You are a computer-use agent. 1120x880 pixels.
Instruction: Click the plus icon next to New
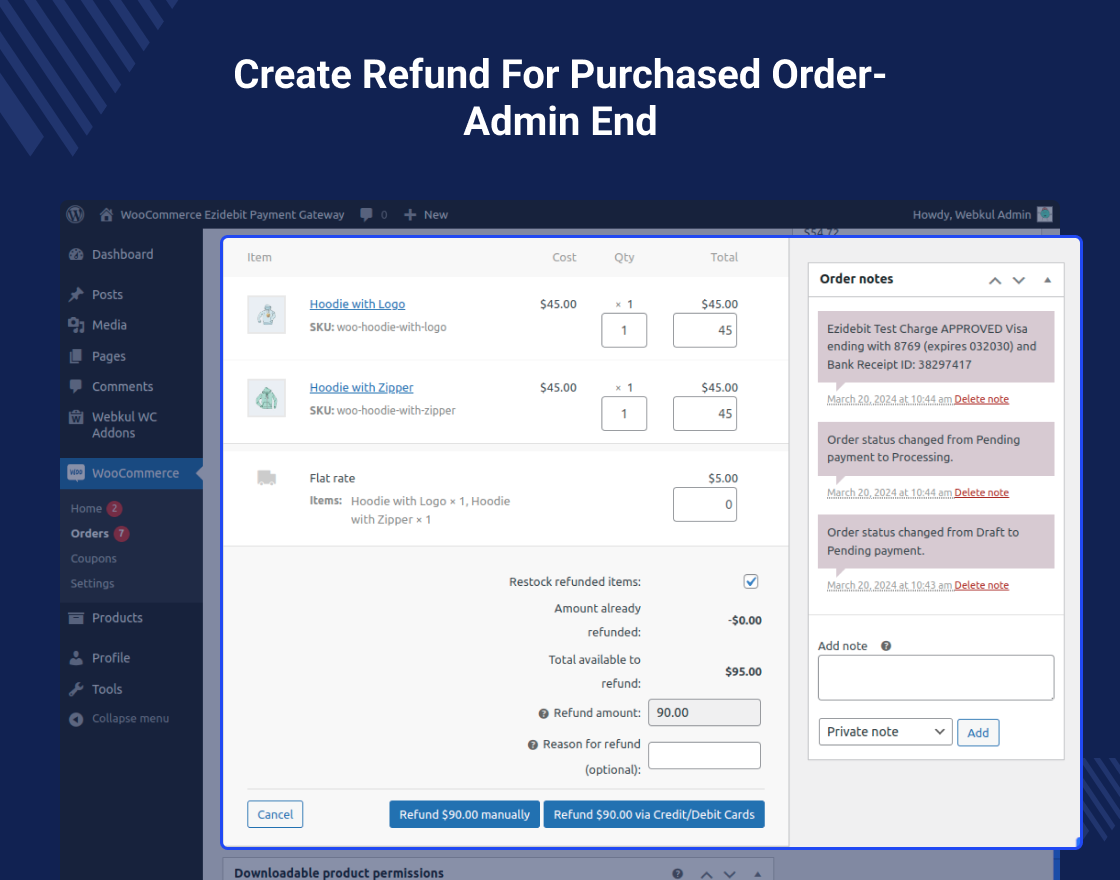click(x=410, y=214)
